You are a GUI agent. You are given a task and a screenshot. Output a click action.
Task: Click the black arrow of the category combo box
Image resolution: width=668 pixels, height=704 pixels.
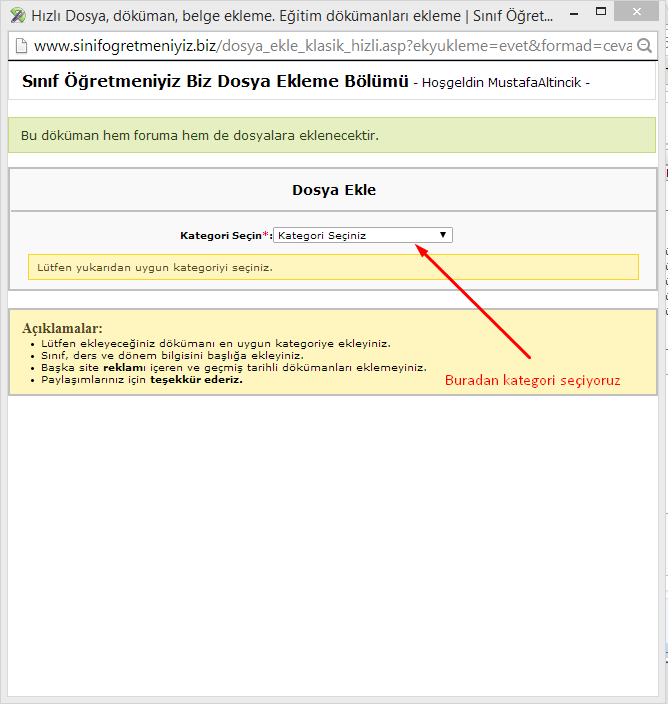(443, 235)
